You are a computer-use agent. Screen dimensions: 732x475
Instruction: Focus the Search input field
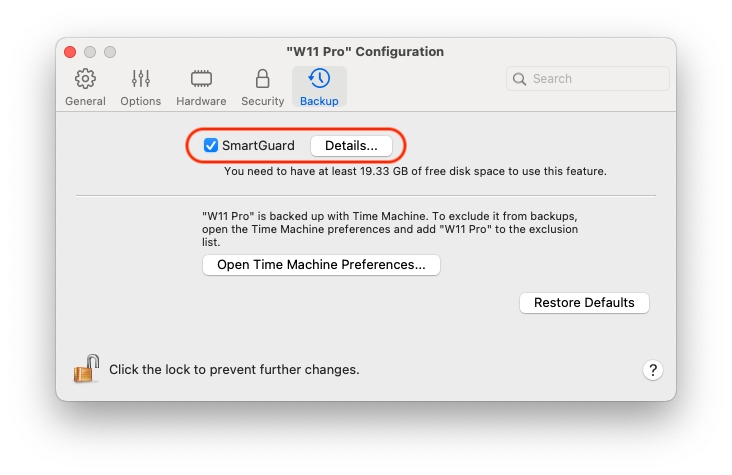595,79
